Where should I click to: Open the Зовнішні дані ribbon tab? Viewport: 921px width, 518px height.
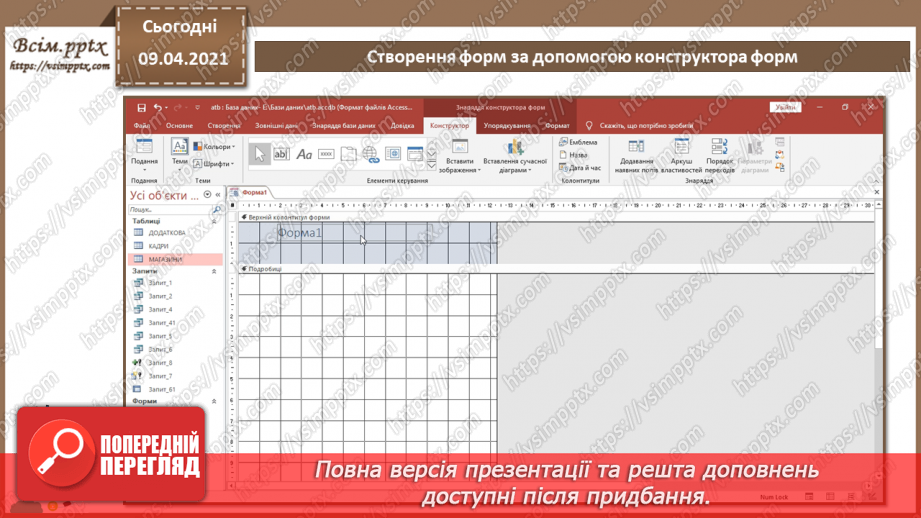[x=276, y=126]
